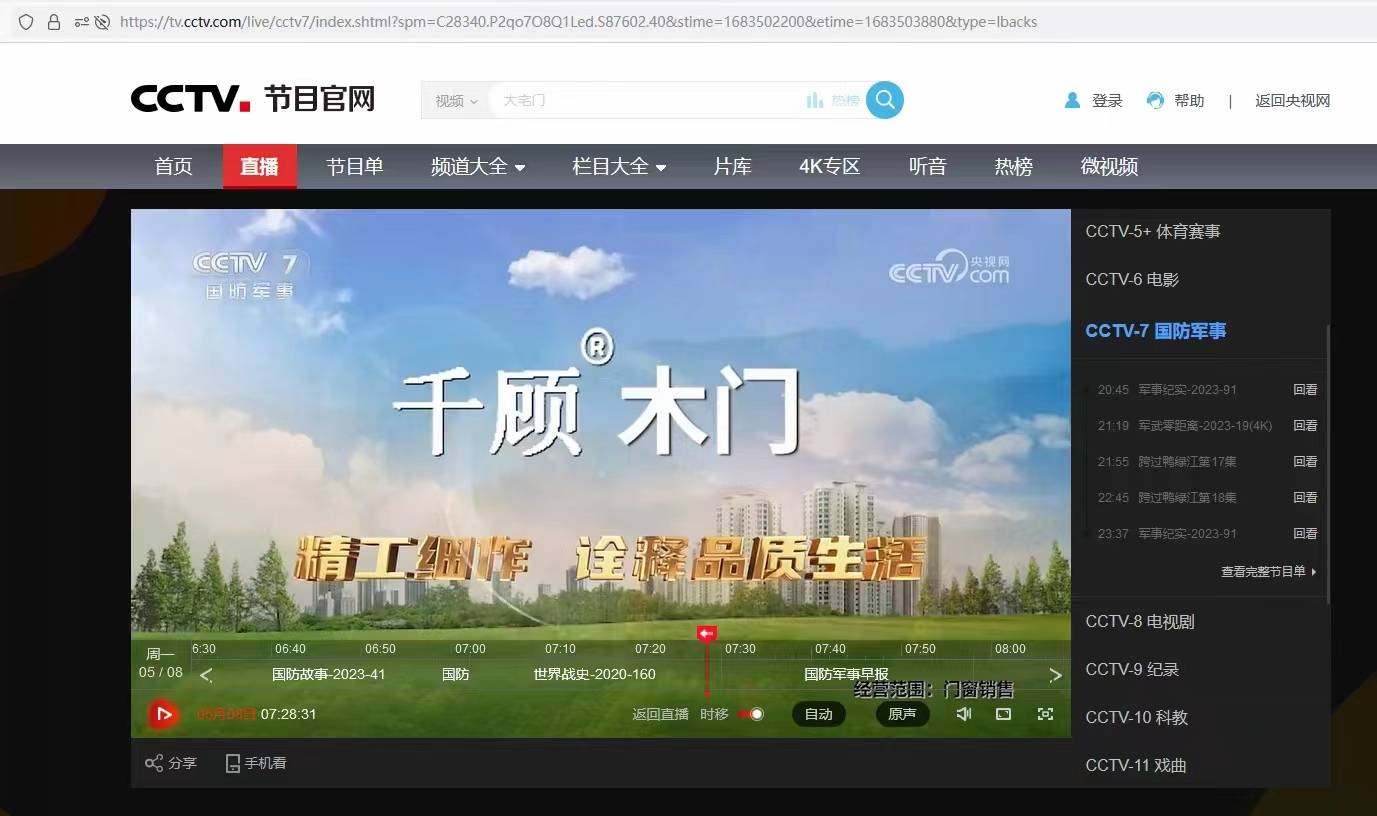Select 国防军事早报 in the timeline

pyautogui.click(x=846, y=674)
